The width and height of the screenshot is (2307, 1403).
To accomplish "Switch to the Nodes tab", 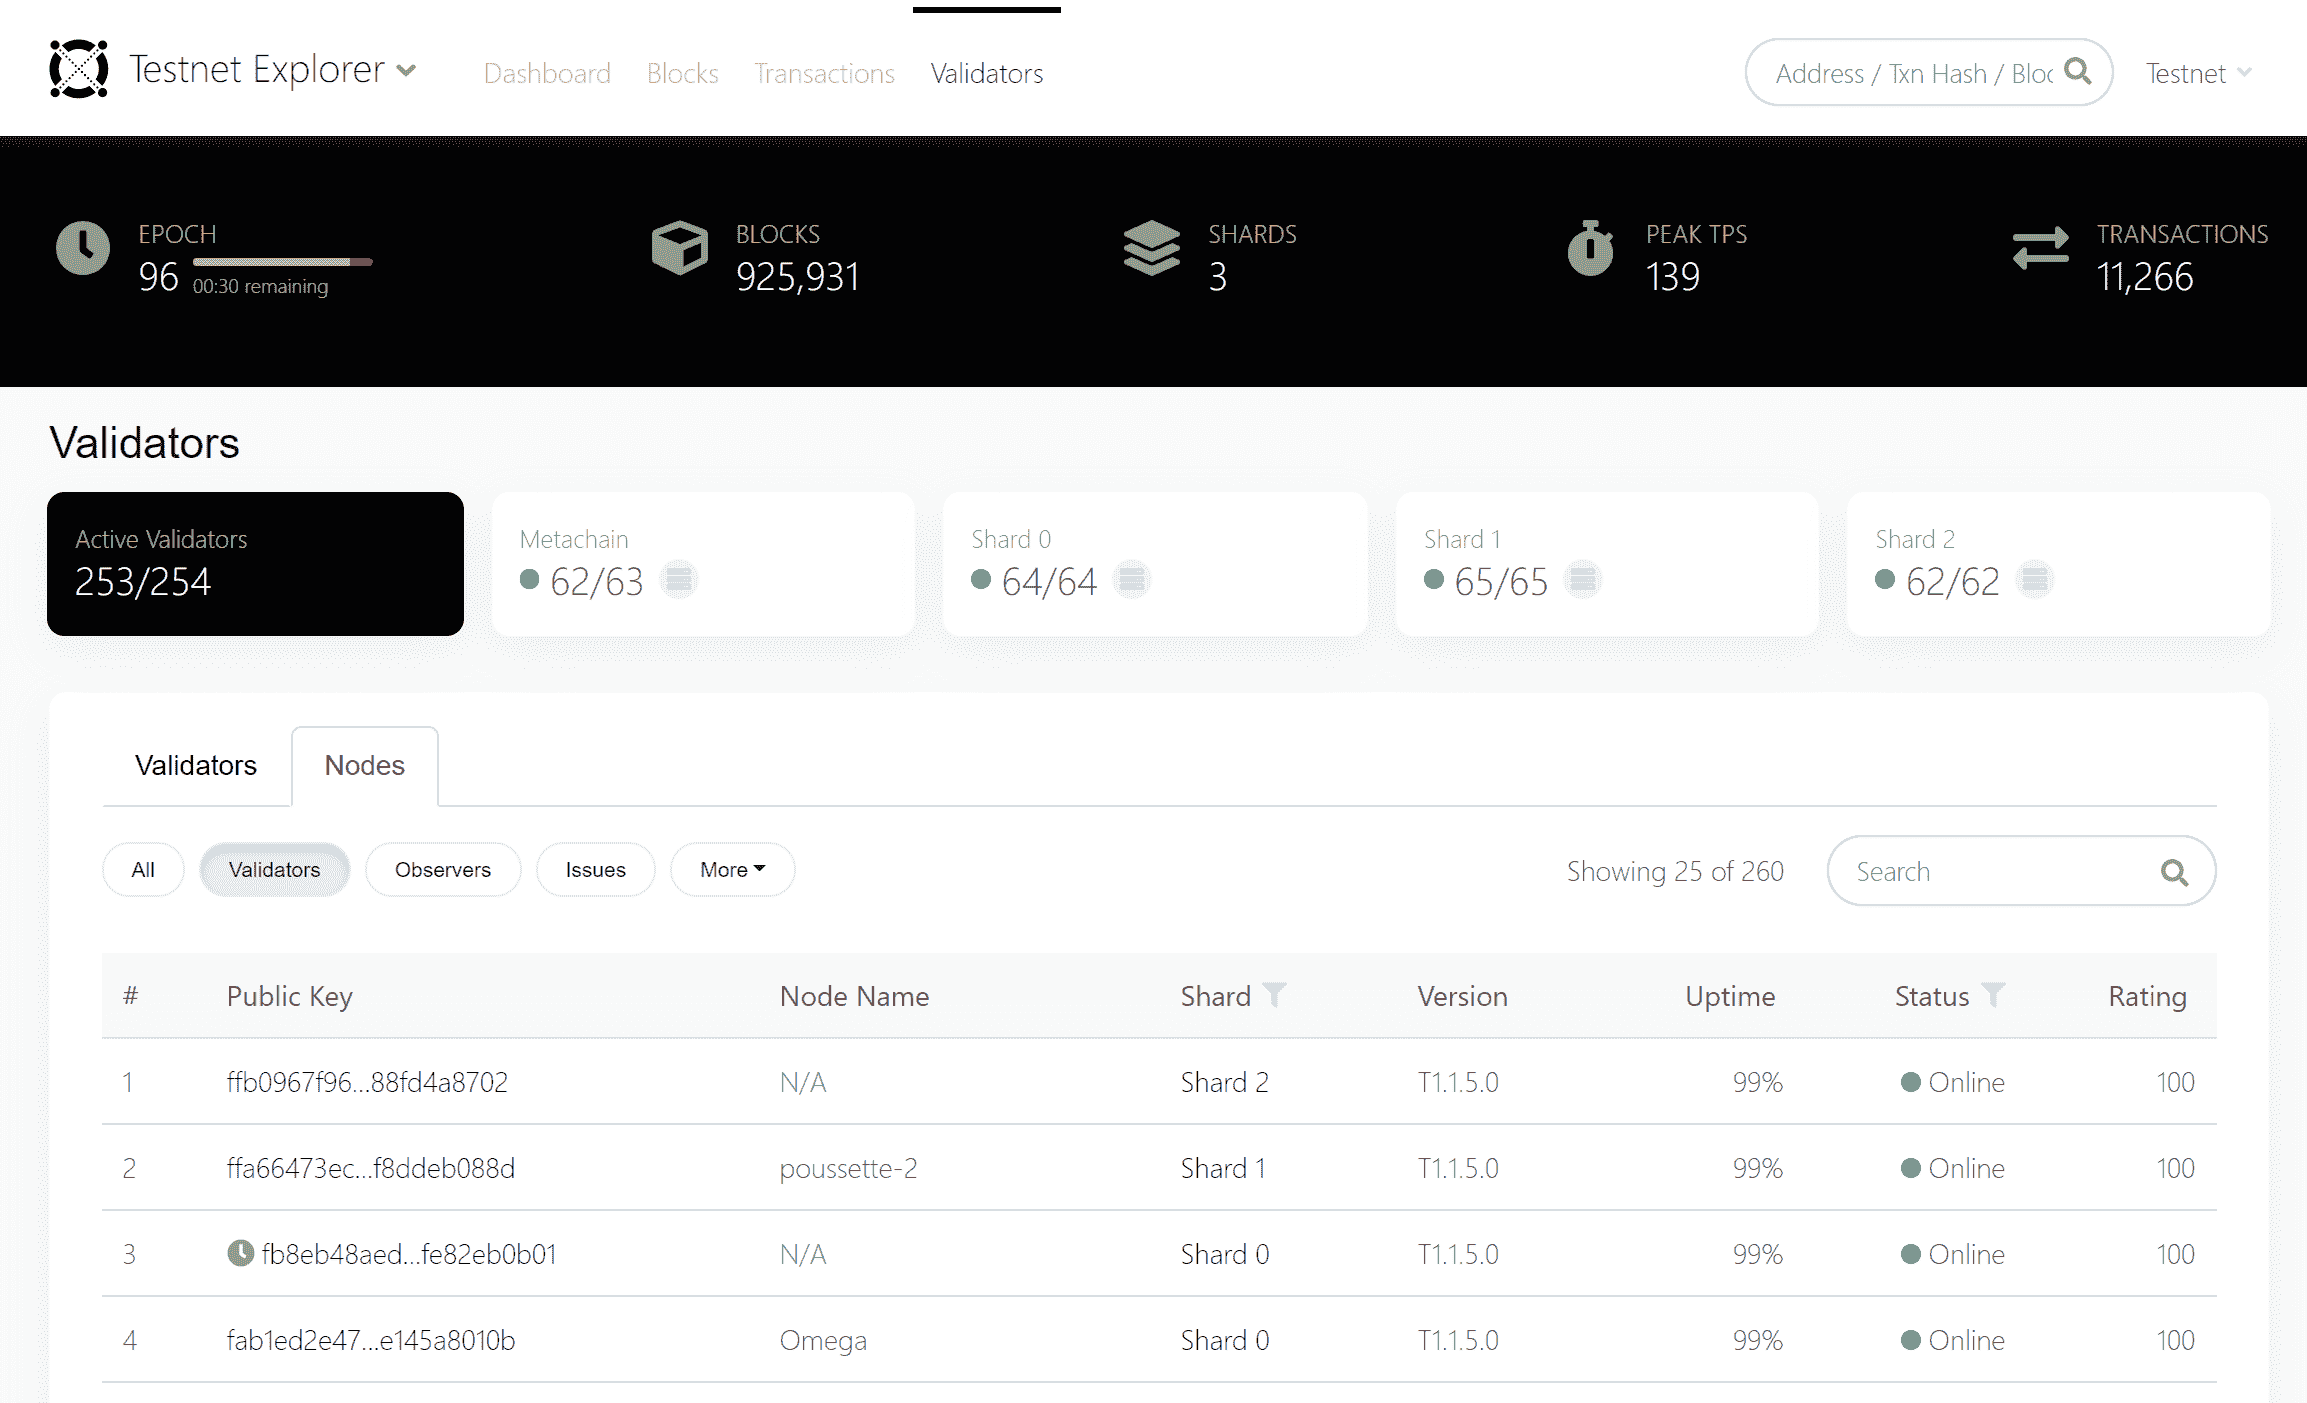I will (x=364, y=766).
